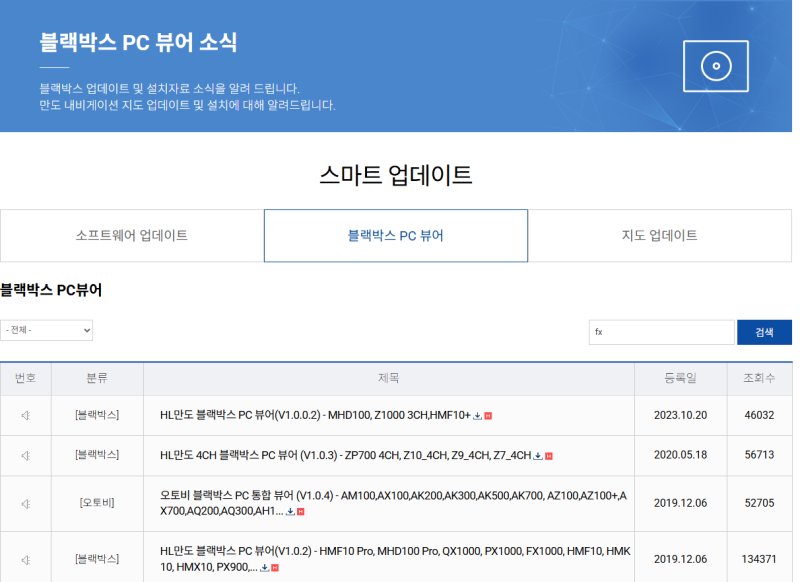Click download icon after HMF10 Pro V1.0.2 title
The image size is (800, 582).
point(264,568)
